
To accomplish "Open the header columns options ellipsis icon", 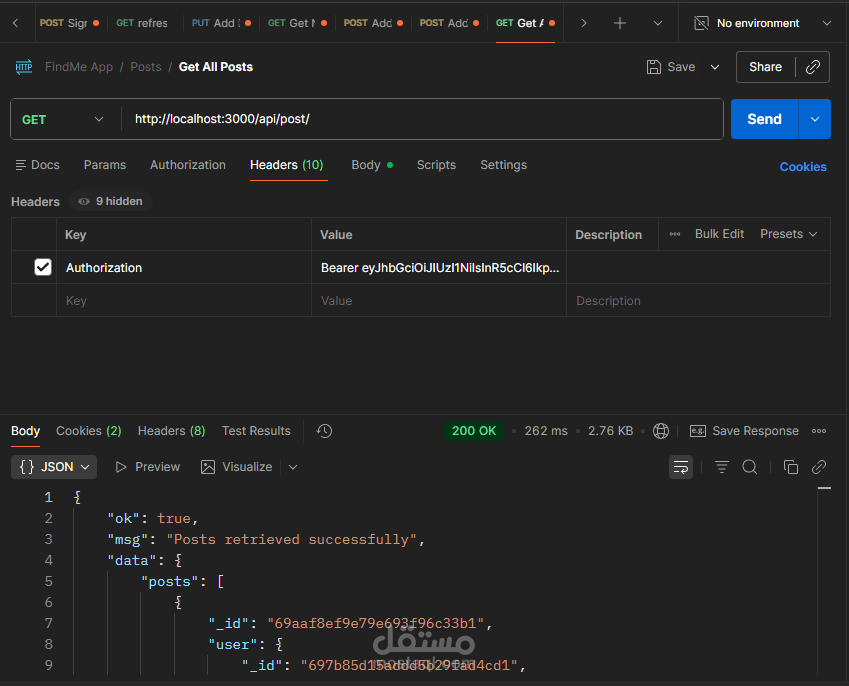I will click(x=675, y=234).
